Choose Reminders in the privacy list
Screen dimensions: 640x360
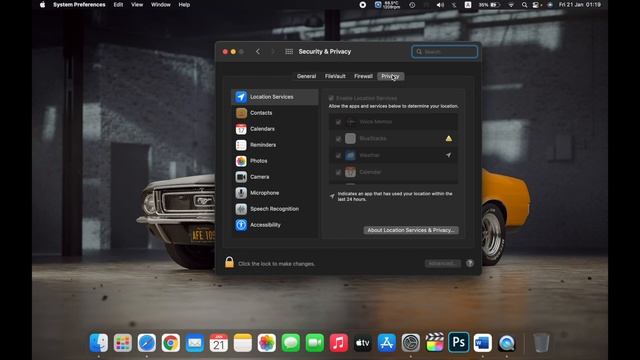pos(275,145)
